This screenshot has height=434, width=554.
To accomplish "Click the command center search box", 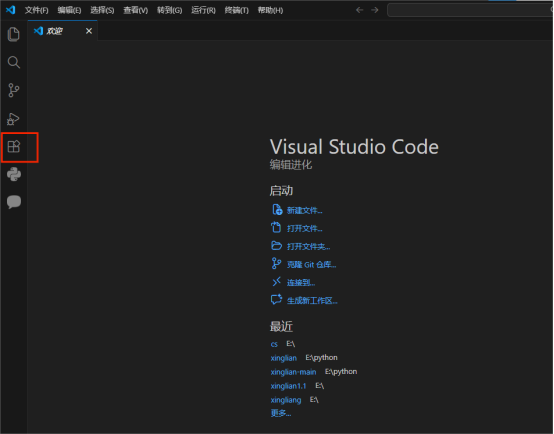I will [x=470, y=10].
